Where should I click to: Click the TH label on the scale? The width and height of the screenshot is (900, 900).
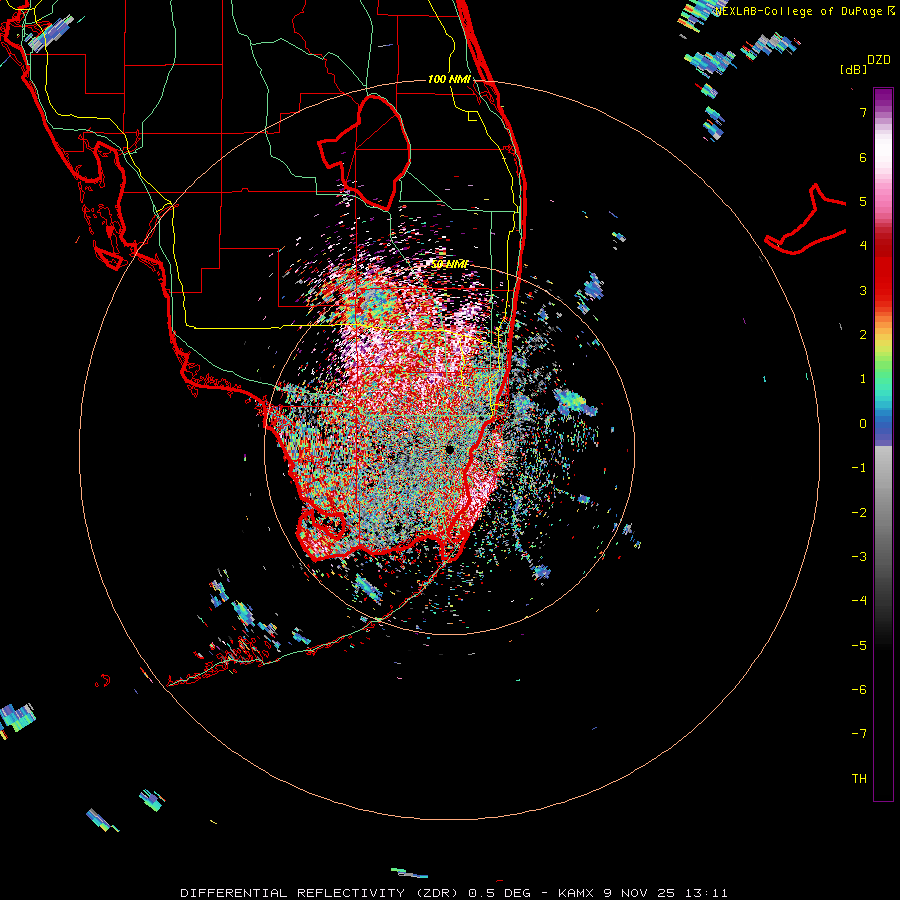859,778
